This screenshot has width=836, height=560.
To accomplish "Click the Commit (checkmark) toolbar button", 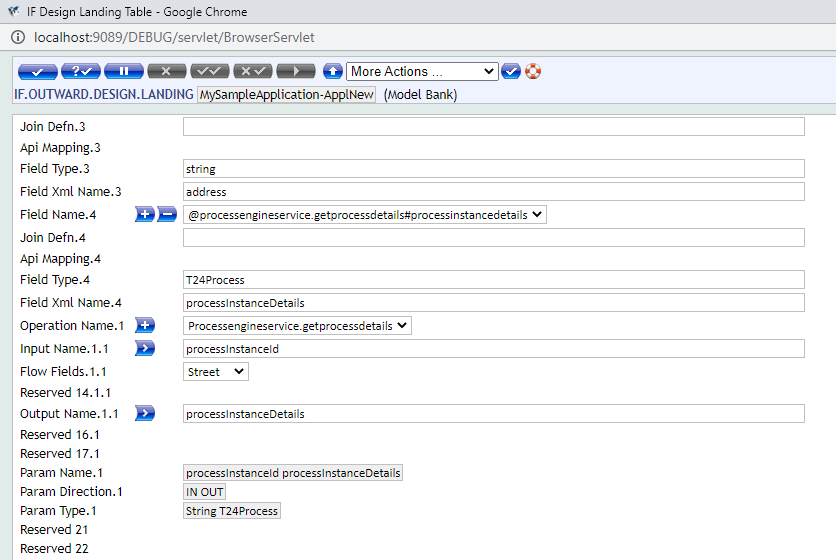I will click(37, 72).
